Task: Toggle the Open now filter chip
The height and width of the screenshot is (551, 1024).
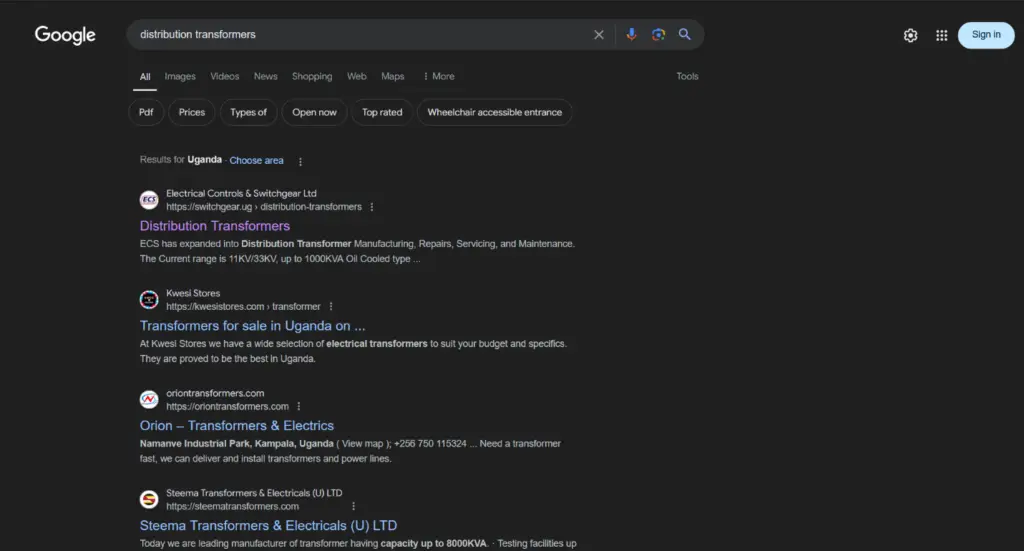Action: click(314, 112)
